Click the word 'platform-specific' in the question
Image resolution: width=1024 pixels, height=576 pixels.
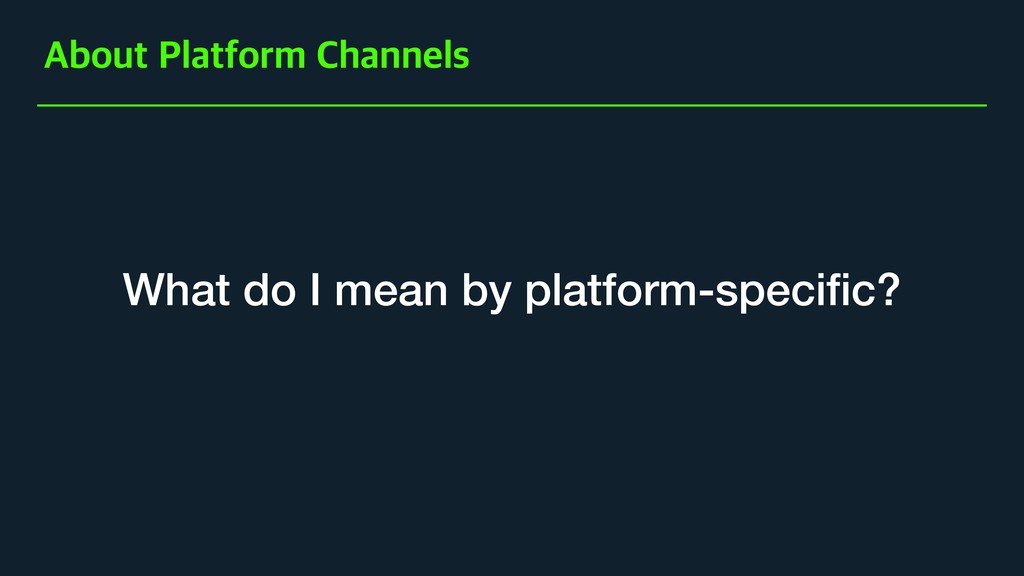coord(700,293)
